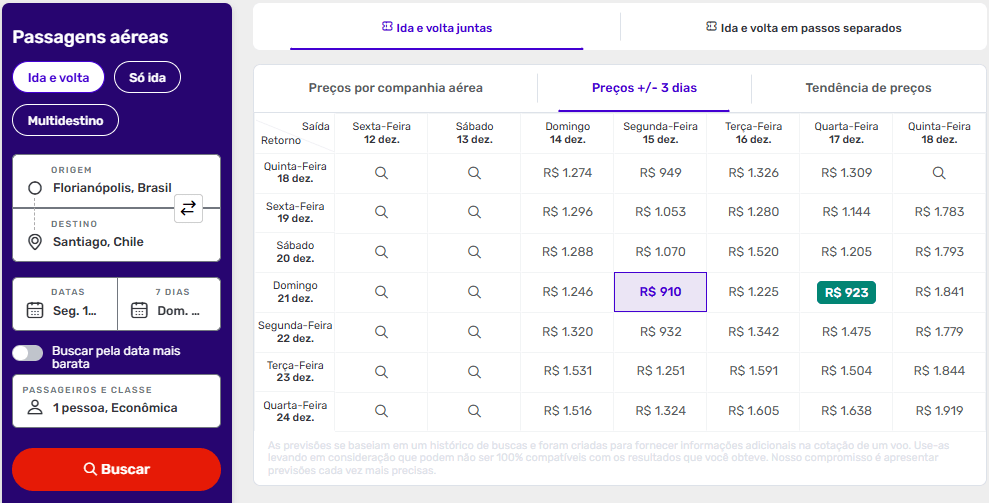Toggle 'Buscar pela data mais barata' switch

[28, 353]
